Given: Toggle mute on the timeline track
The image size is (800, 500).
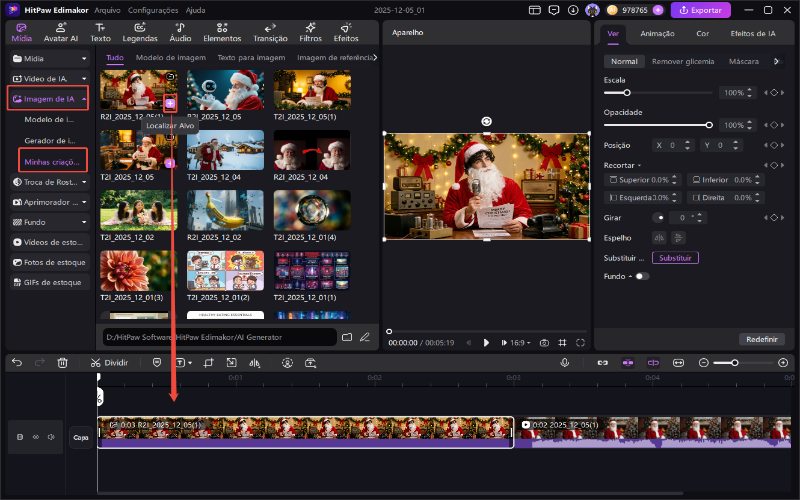Looking at the screenshot, I should (x=50, y=437).
